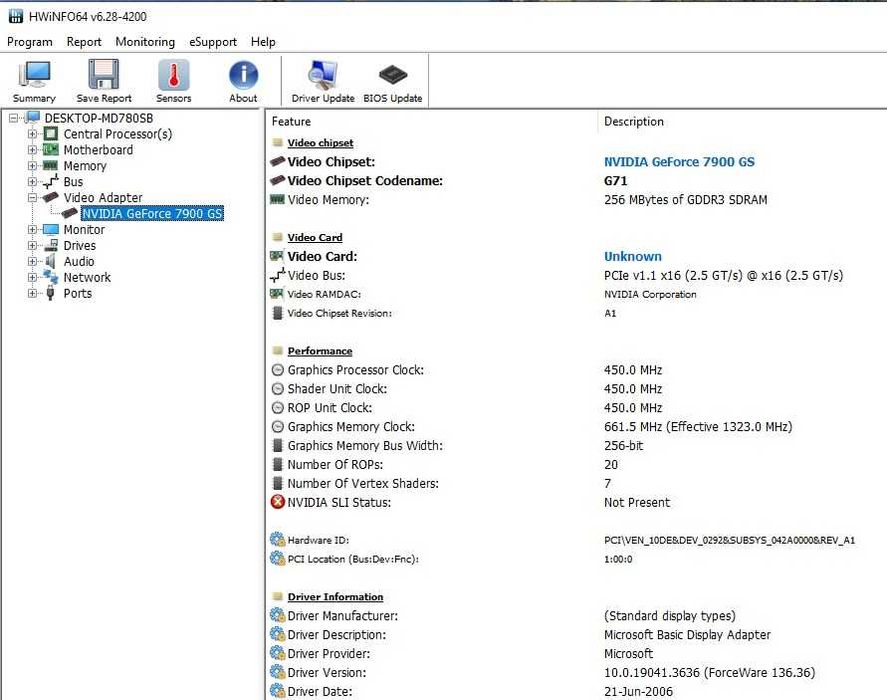
Task: Expand the Central Processor(s) node
Action: pos(32,134)
